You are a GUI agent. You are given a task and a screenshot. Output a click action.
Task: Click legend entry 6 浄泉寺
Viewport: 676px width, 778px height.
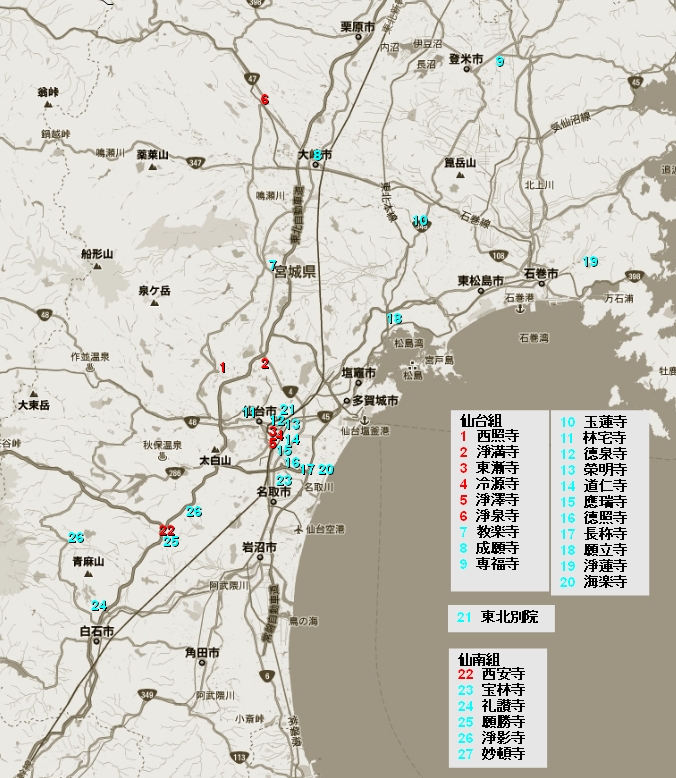tap(489, 516)
